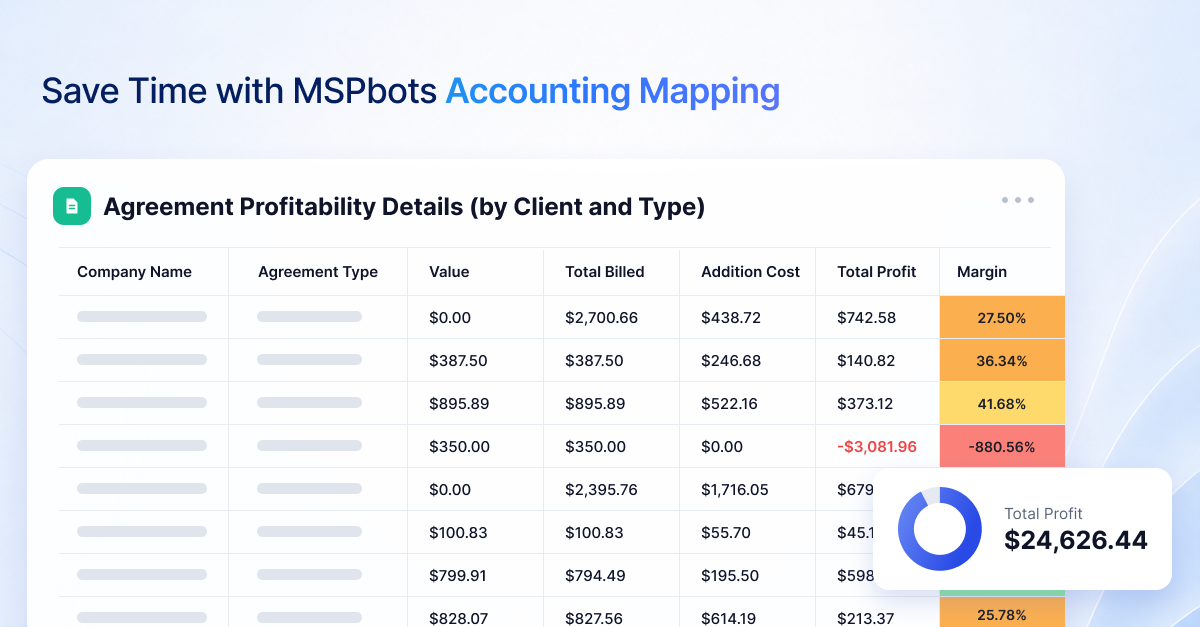Viewport: 1200px width, 627px height.
Task: Click the $522.16 addition cost cell
Action: point(729,404)
